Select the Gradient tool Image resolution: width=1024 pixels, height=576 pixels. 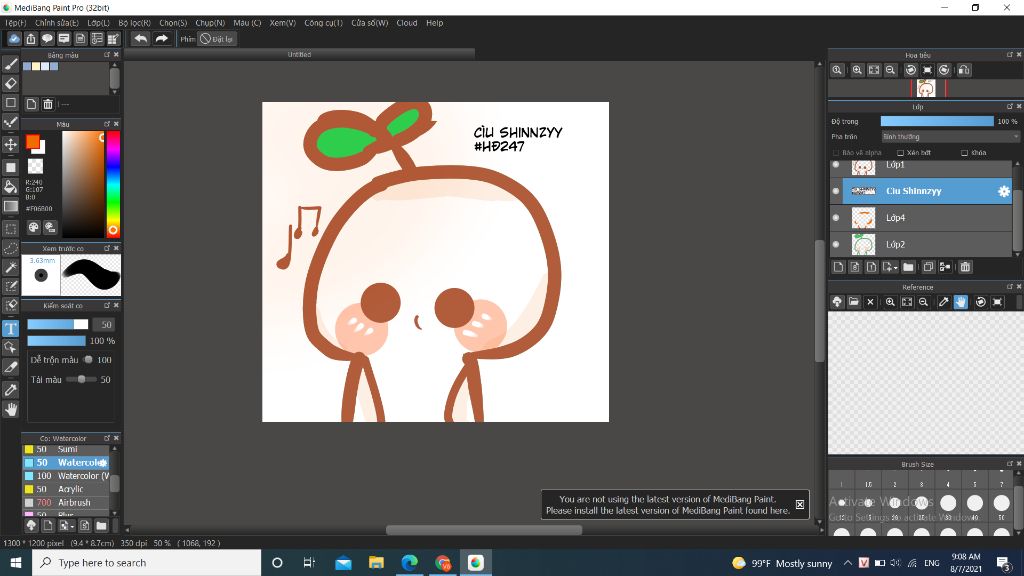(x=10, y=206)
